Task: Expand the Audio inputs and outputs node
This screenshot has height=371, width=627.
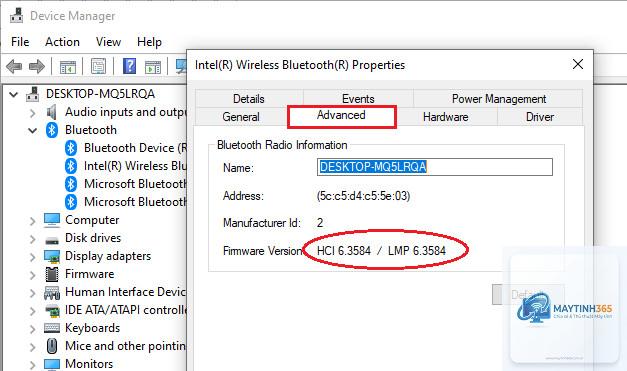Action: (32, 113)
